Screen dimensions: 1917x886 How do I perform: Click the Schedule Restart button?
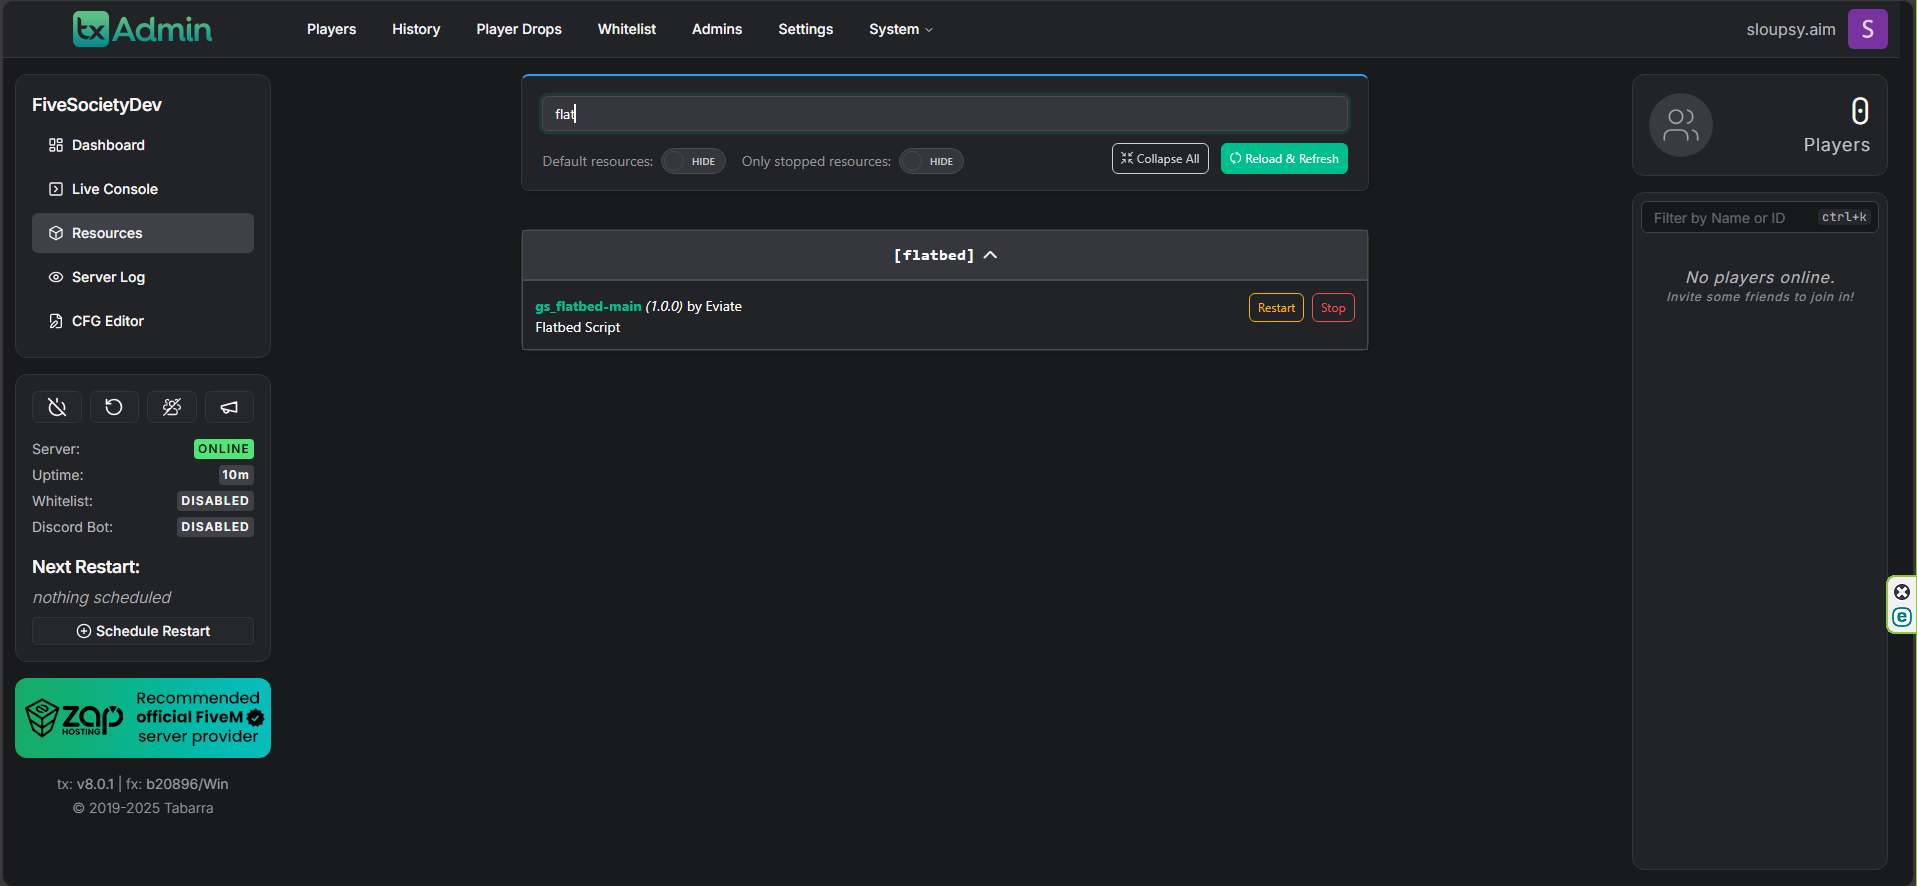pyautogui.click(x=143, y=631)
